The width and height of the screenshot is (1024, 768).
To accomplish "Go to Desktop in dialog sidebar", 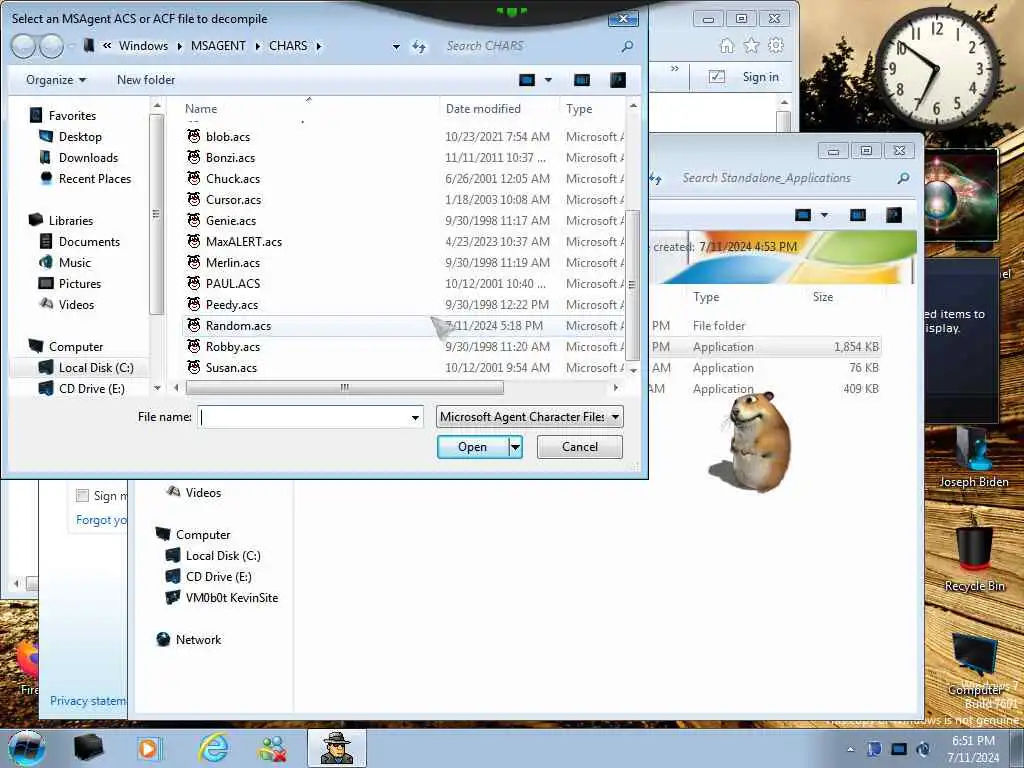I will [80, 136].
